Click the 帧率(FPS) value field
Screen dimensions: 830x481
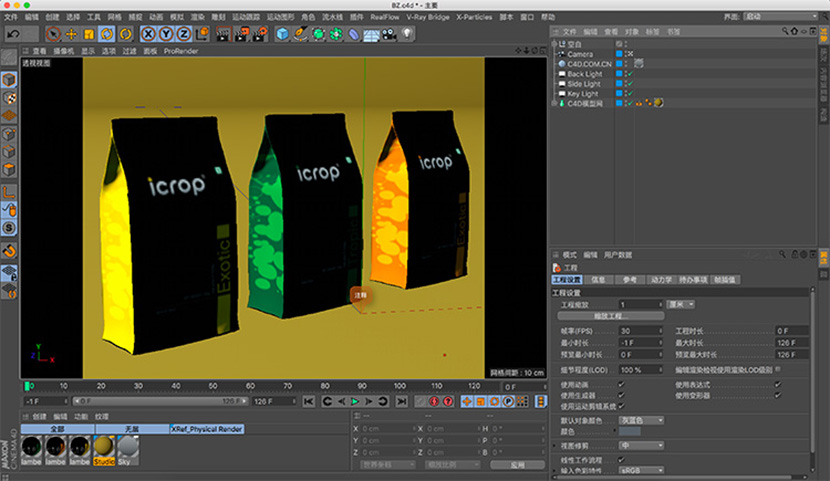[x=641, y=331]
